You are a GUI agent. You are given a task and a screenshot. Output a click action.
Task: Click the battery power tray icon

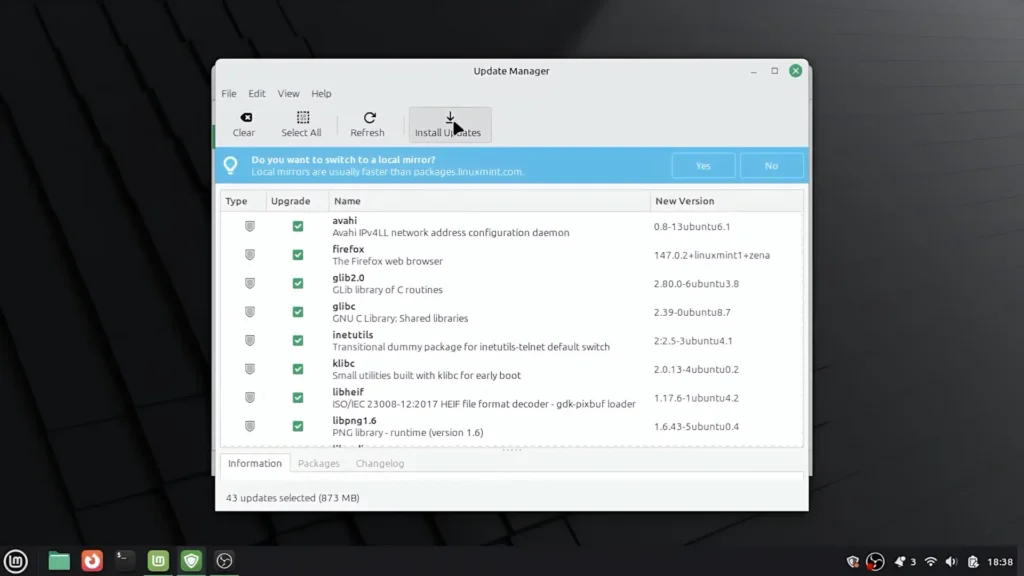[973, 562]
